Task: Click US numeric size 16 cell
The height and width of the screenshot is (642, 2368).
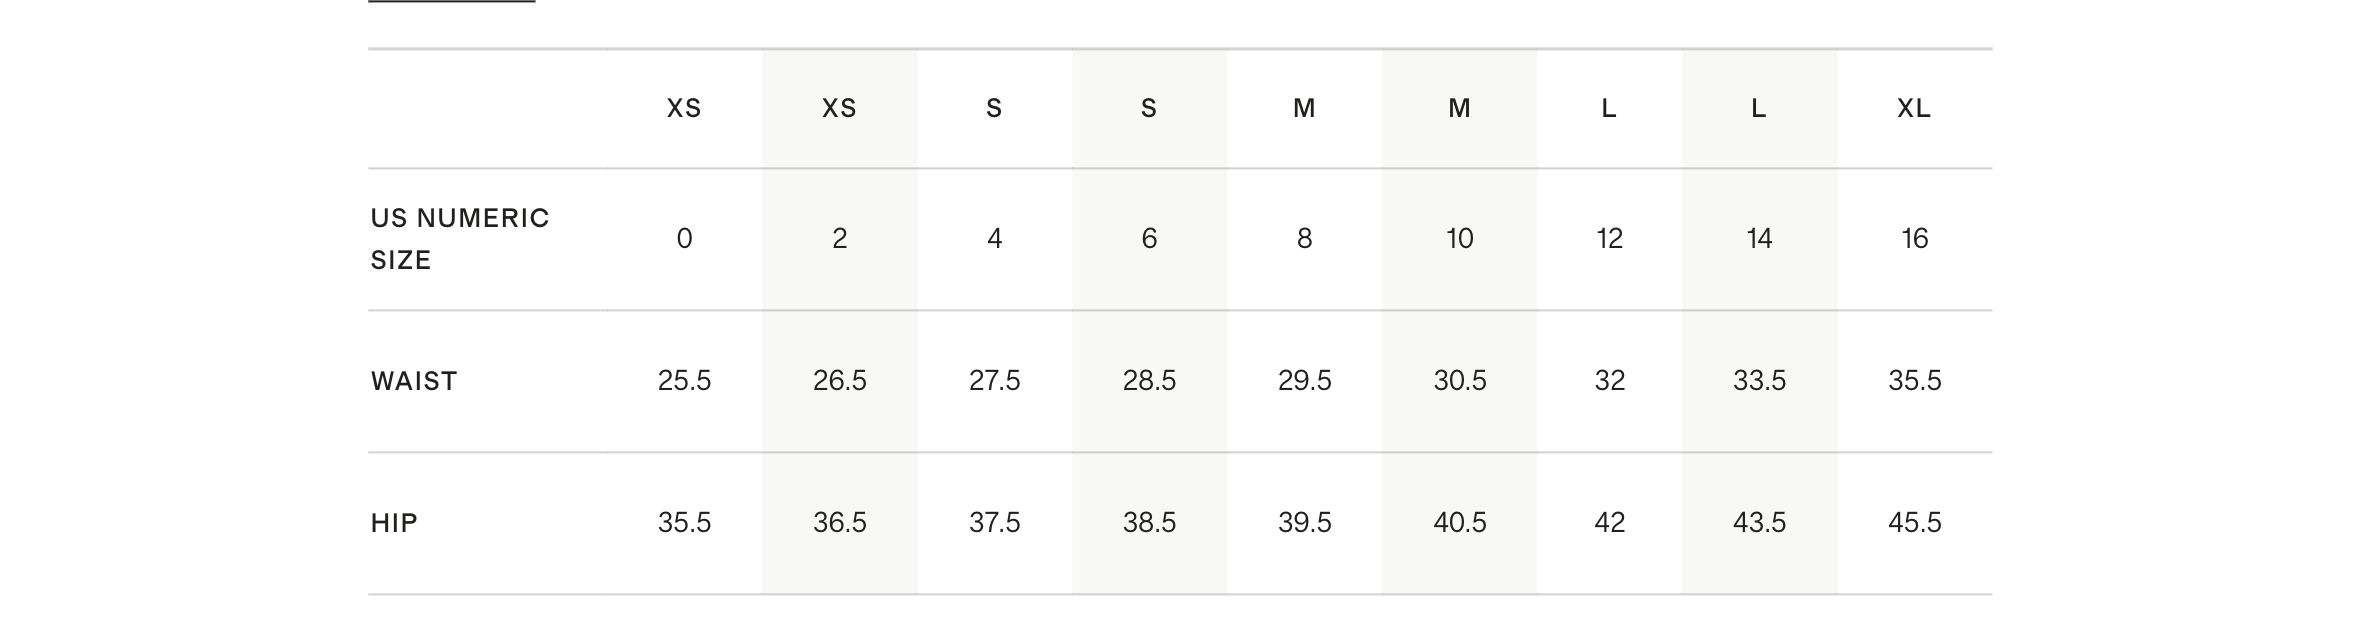Action: [x=1914, y=239]
